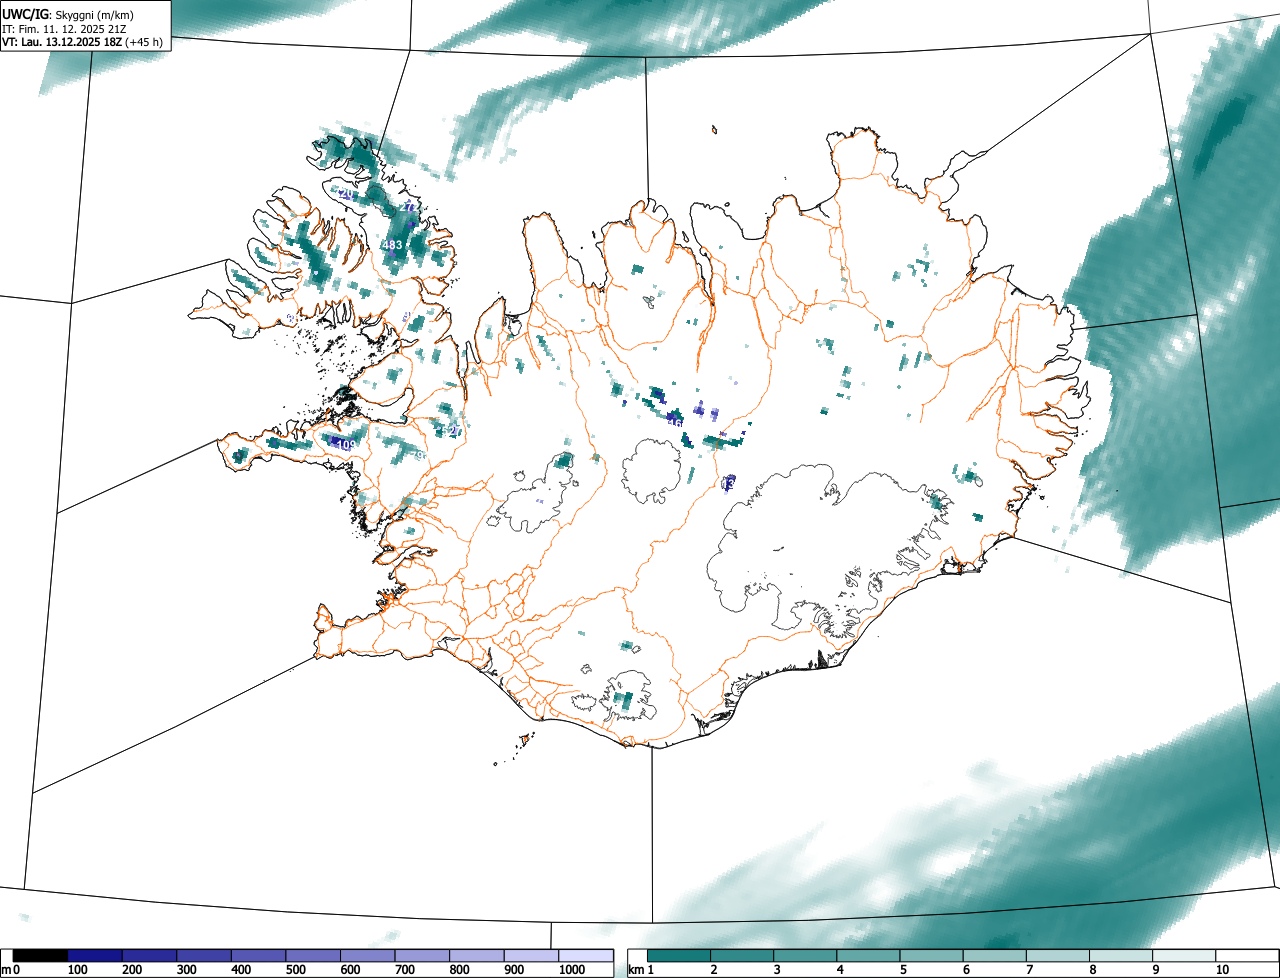The width and height of the screenshot is (1280, 978).
Task: Click the 2–3 km legend swatch
Action: point(742,955)
